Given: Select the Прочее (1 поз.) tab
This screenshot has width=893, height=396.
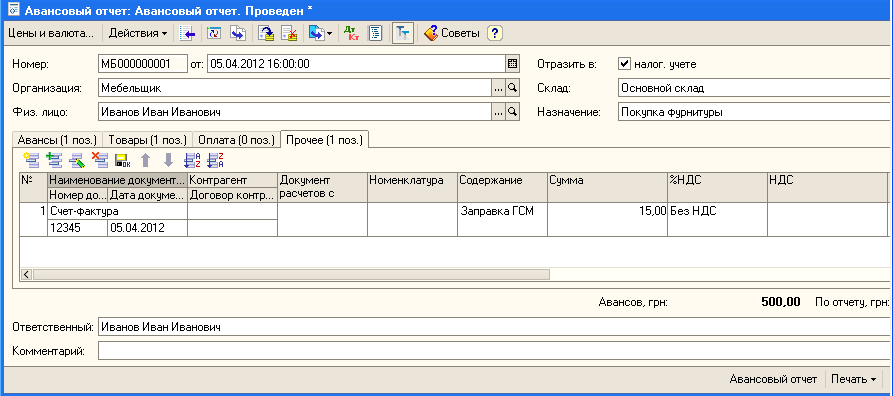Looking at the screenshot, I should pos(325,139).
